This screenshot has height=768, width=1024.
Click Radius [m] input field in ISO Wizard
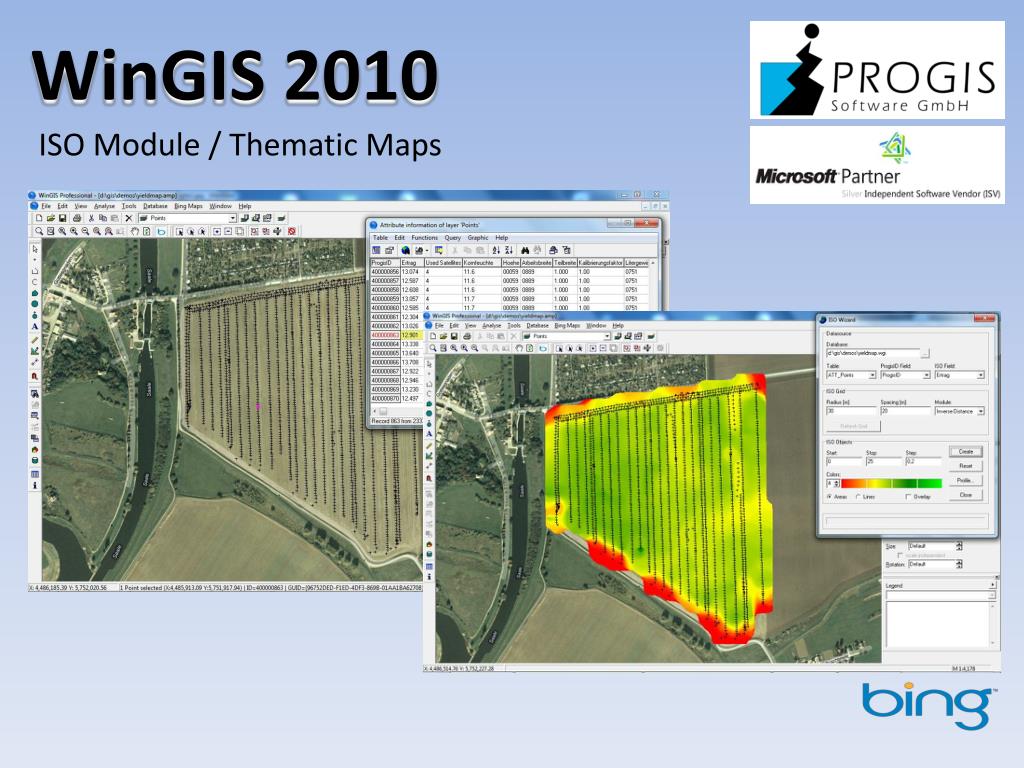click(x=851, y=411)
